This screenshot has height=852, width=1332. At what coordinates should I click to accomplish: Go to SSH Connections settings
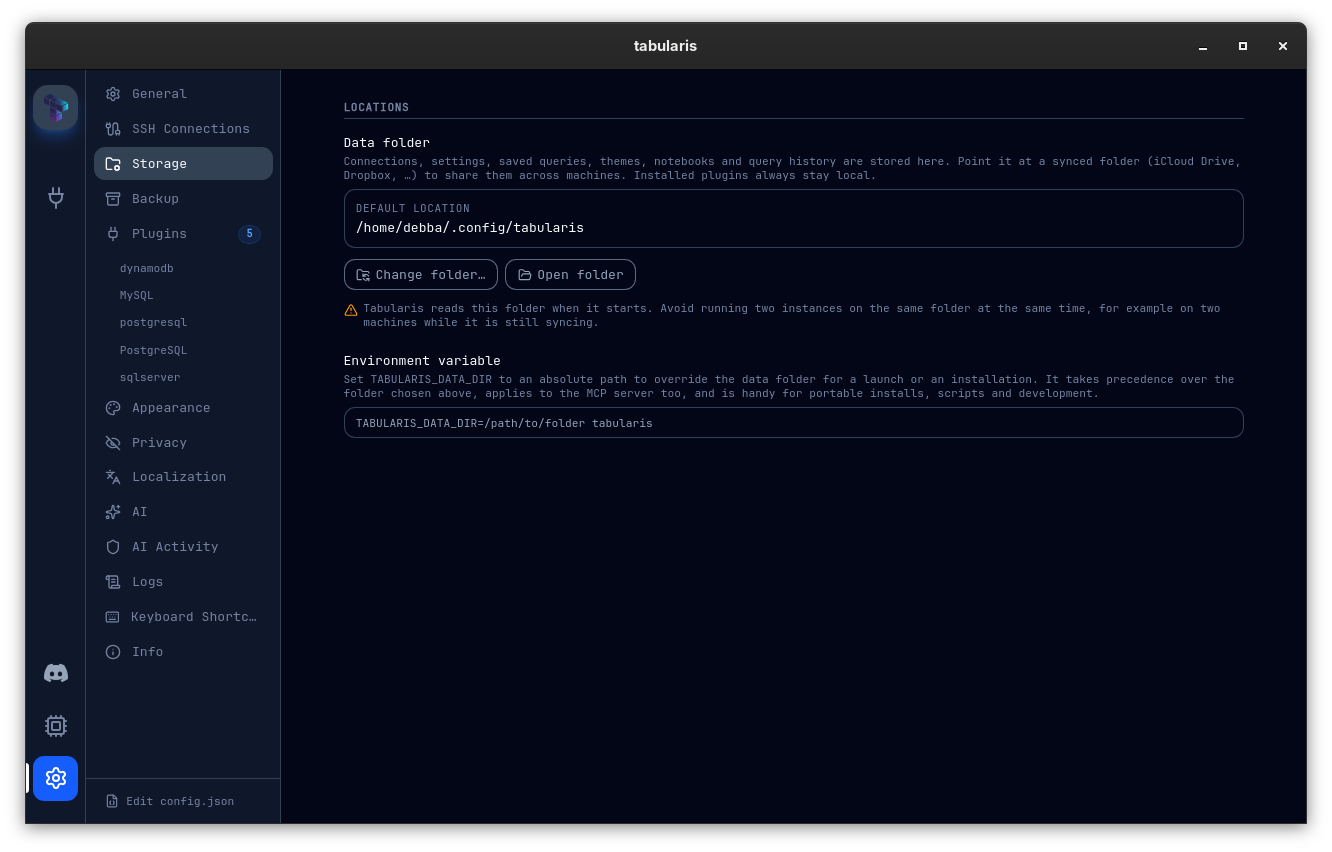point(183,129)
